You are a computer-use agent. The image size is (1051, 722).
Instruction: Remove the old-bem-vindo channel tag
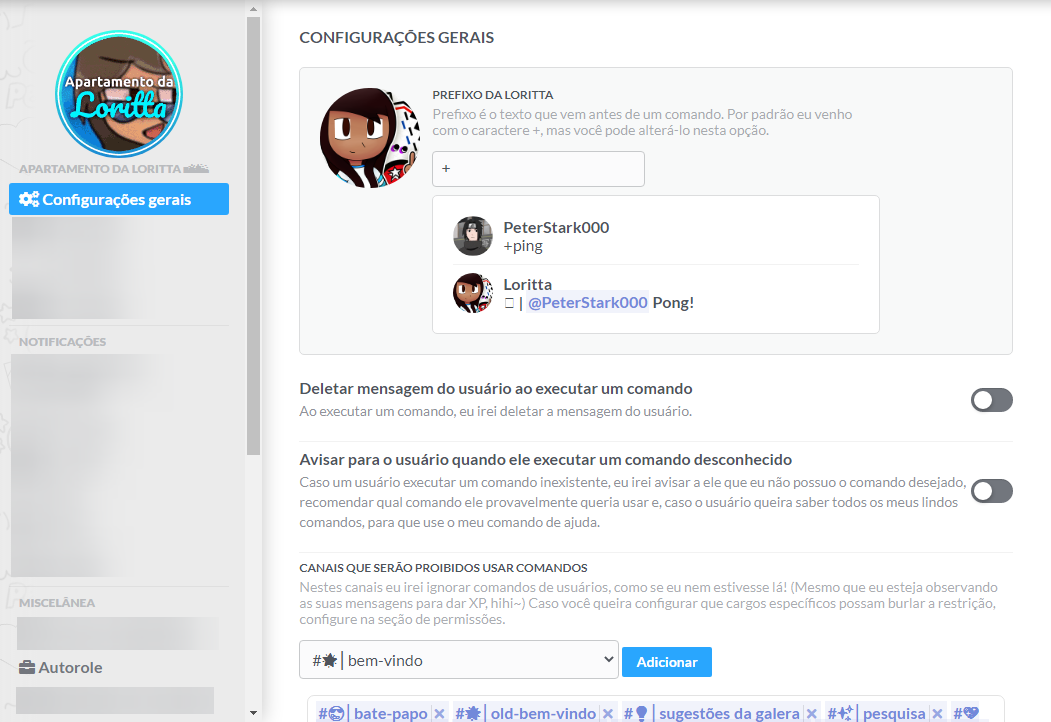coord(607,713)
